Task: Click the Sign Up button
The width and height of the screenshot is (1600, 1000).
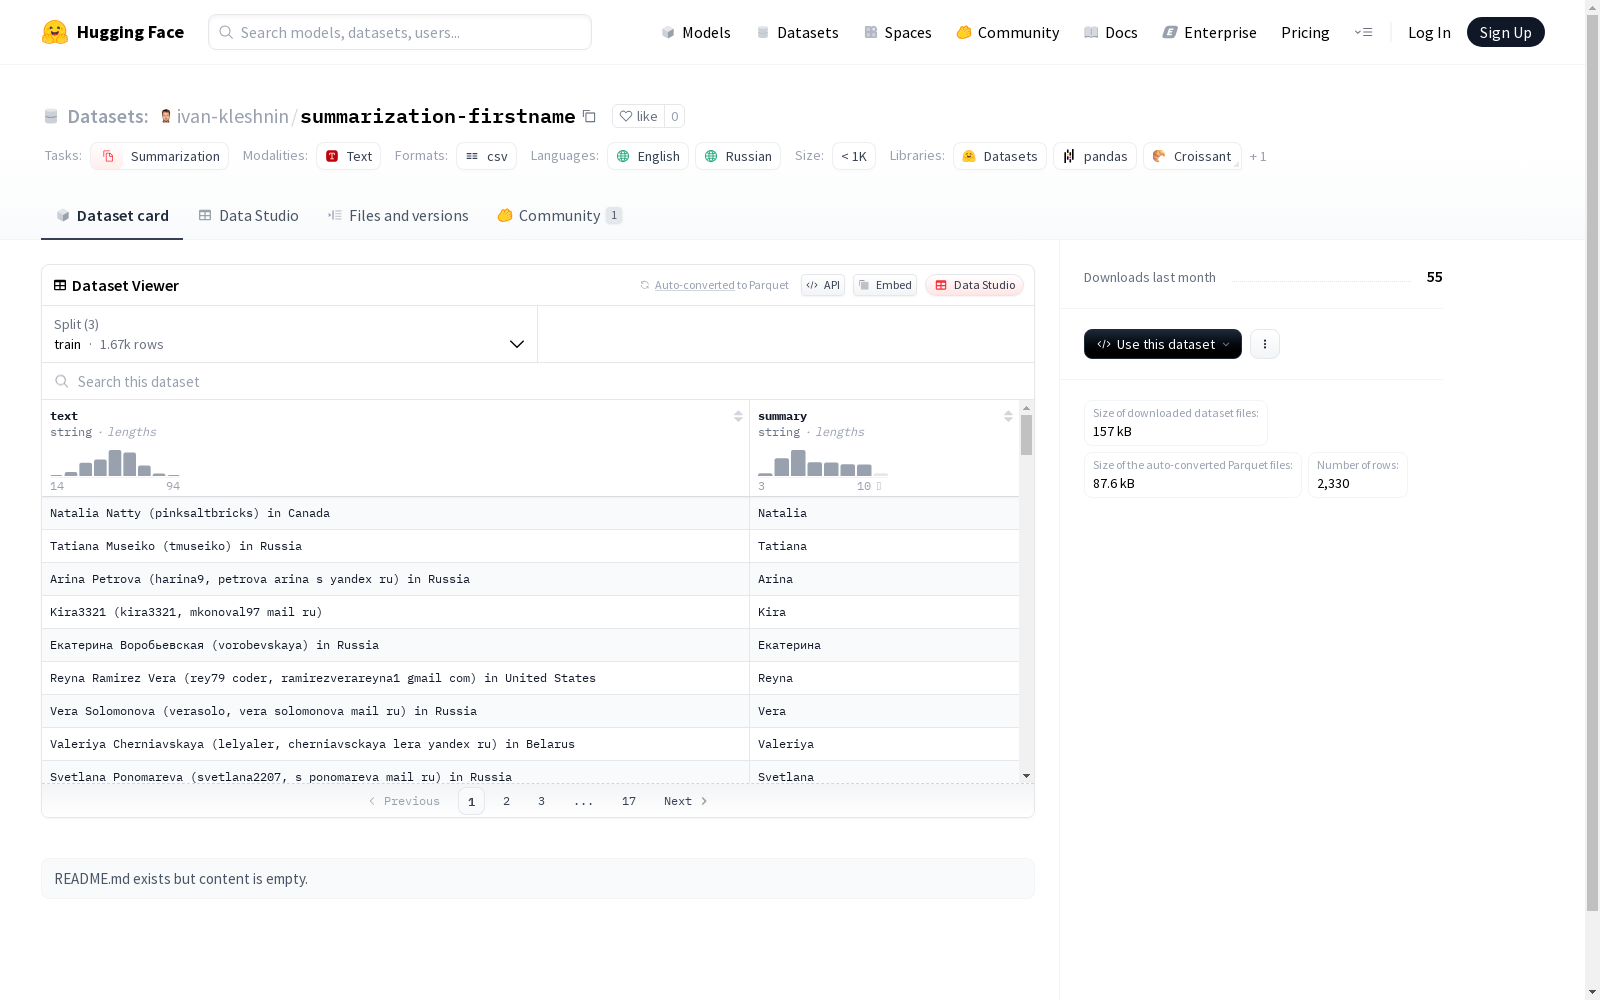Action: click(1505, 32)
